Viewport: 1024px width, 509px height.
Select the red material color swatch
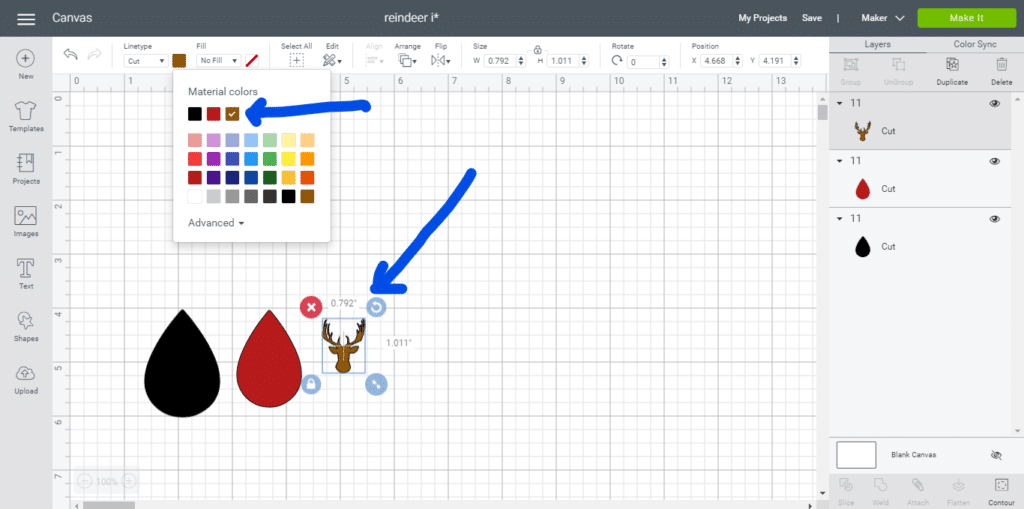[214, 114]
